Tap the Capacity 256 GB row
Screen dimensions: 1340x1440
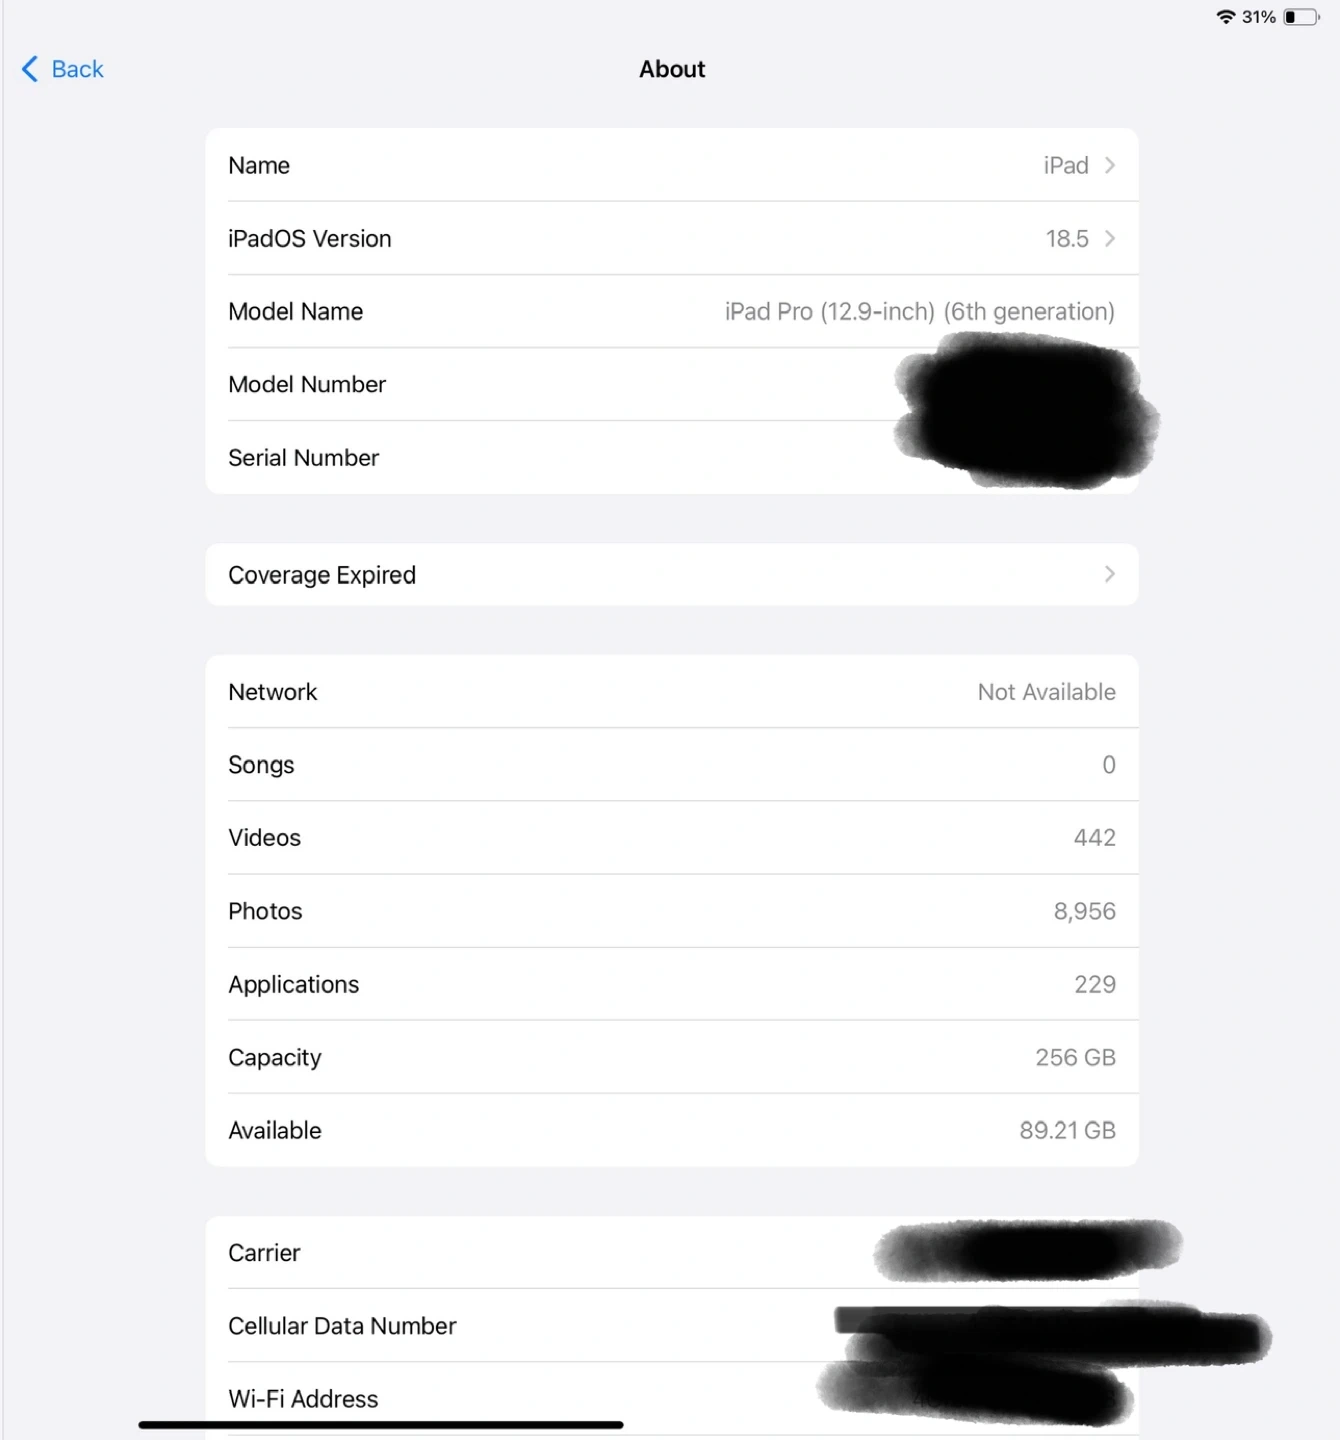click(672, 1057)
